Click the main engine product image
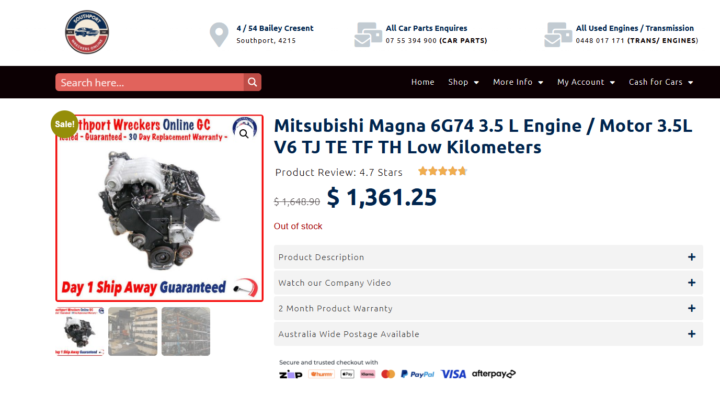Screen dimensions: 720x405 pos(159,208)
